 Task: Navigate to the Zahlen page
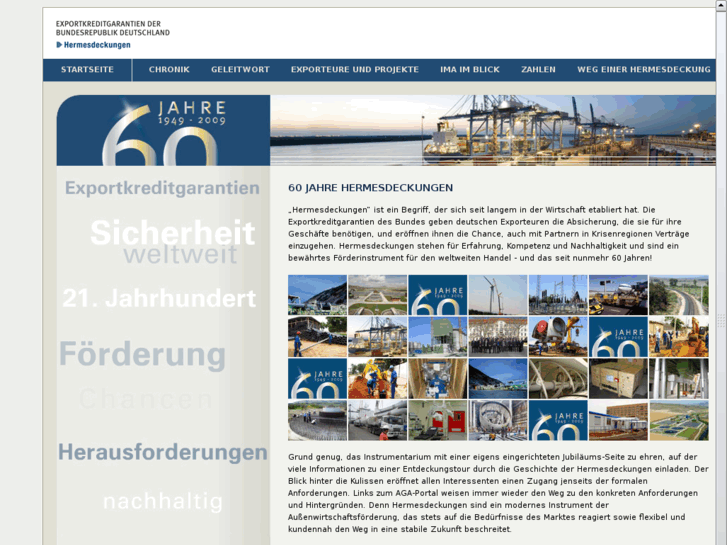point(538,70)
